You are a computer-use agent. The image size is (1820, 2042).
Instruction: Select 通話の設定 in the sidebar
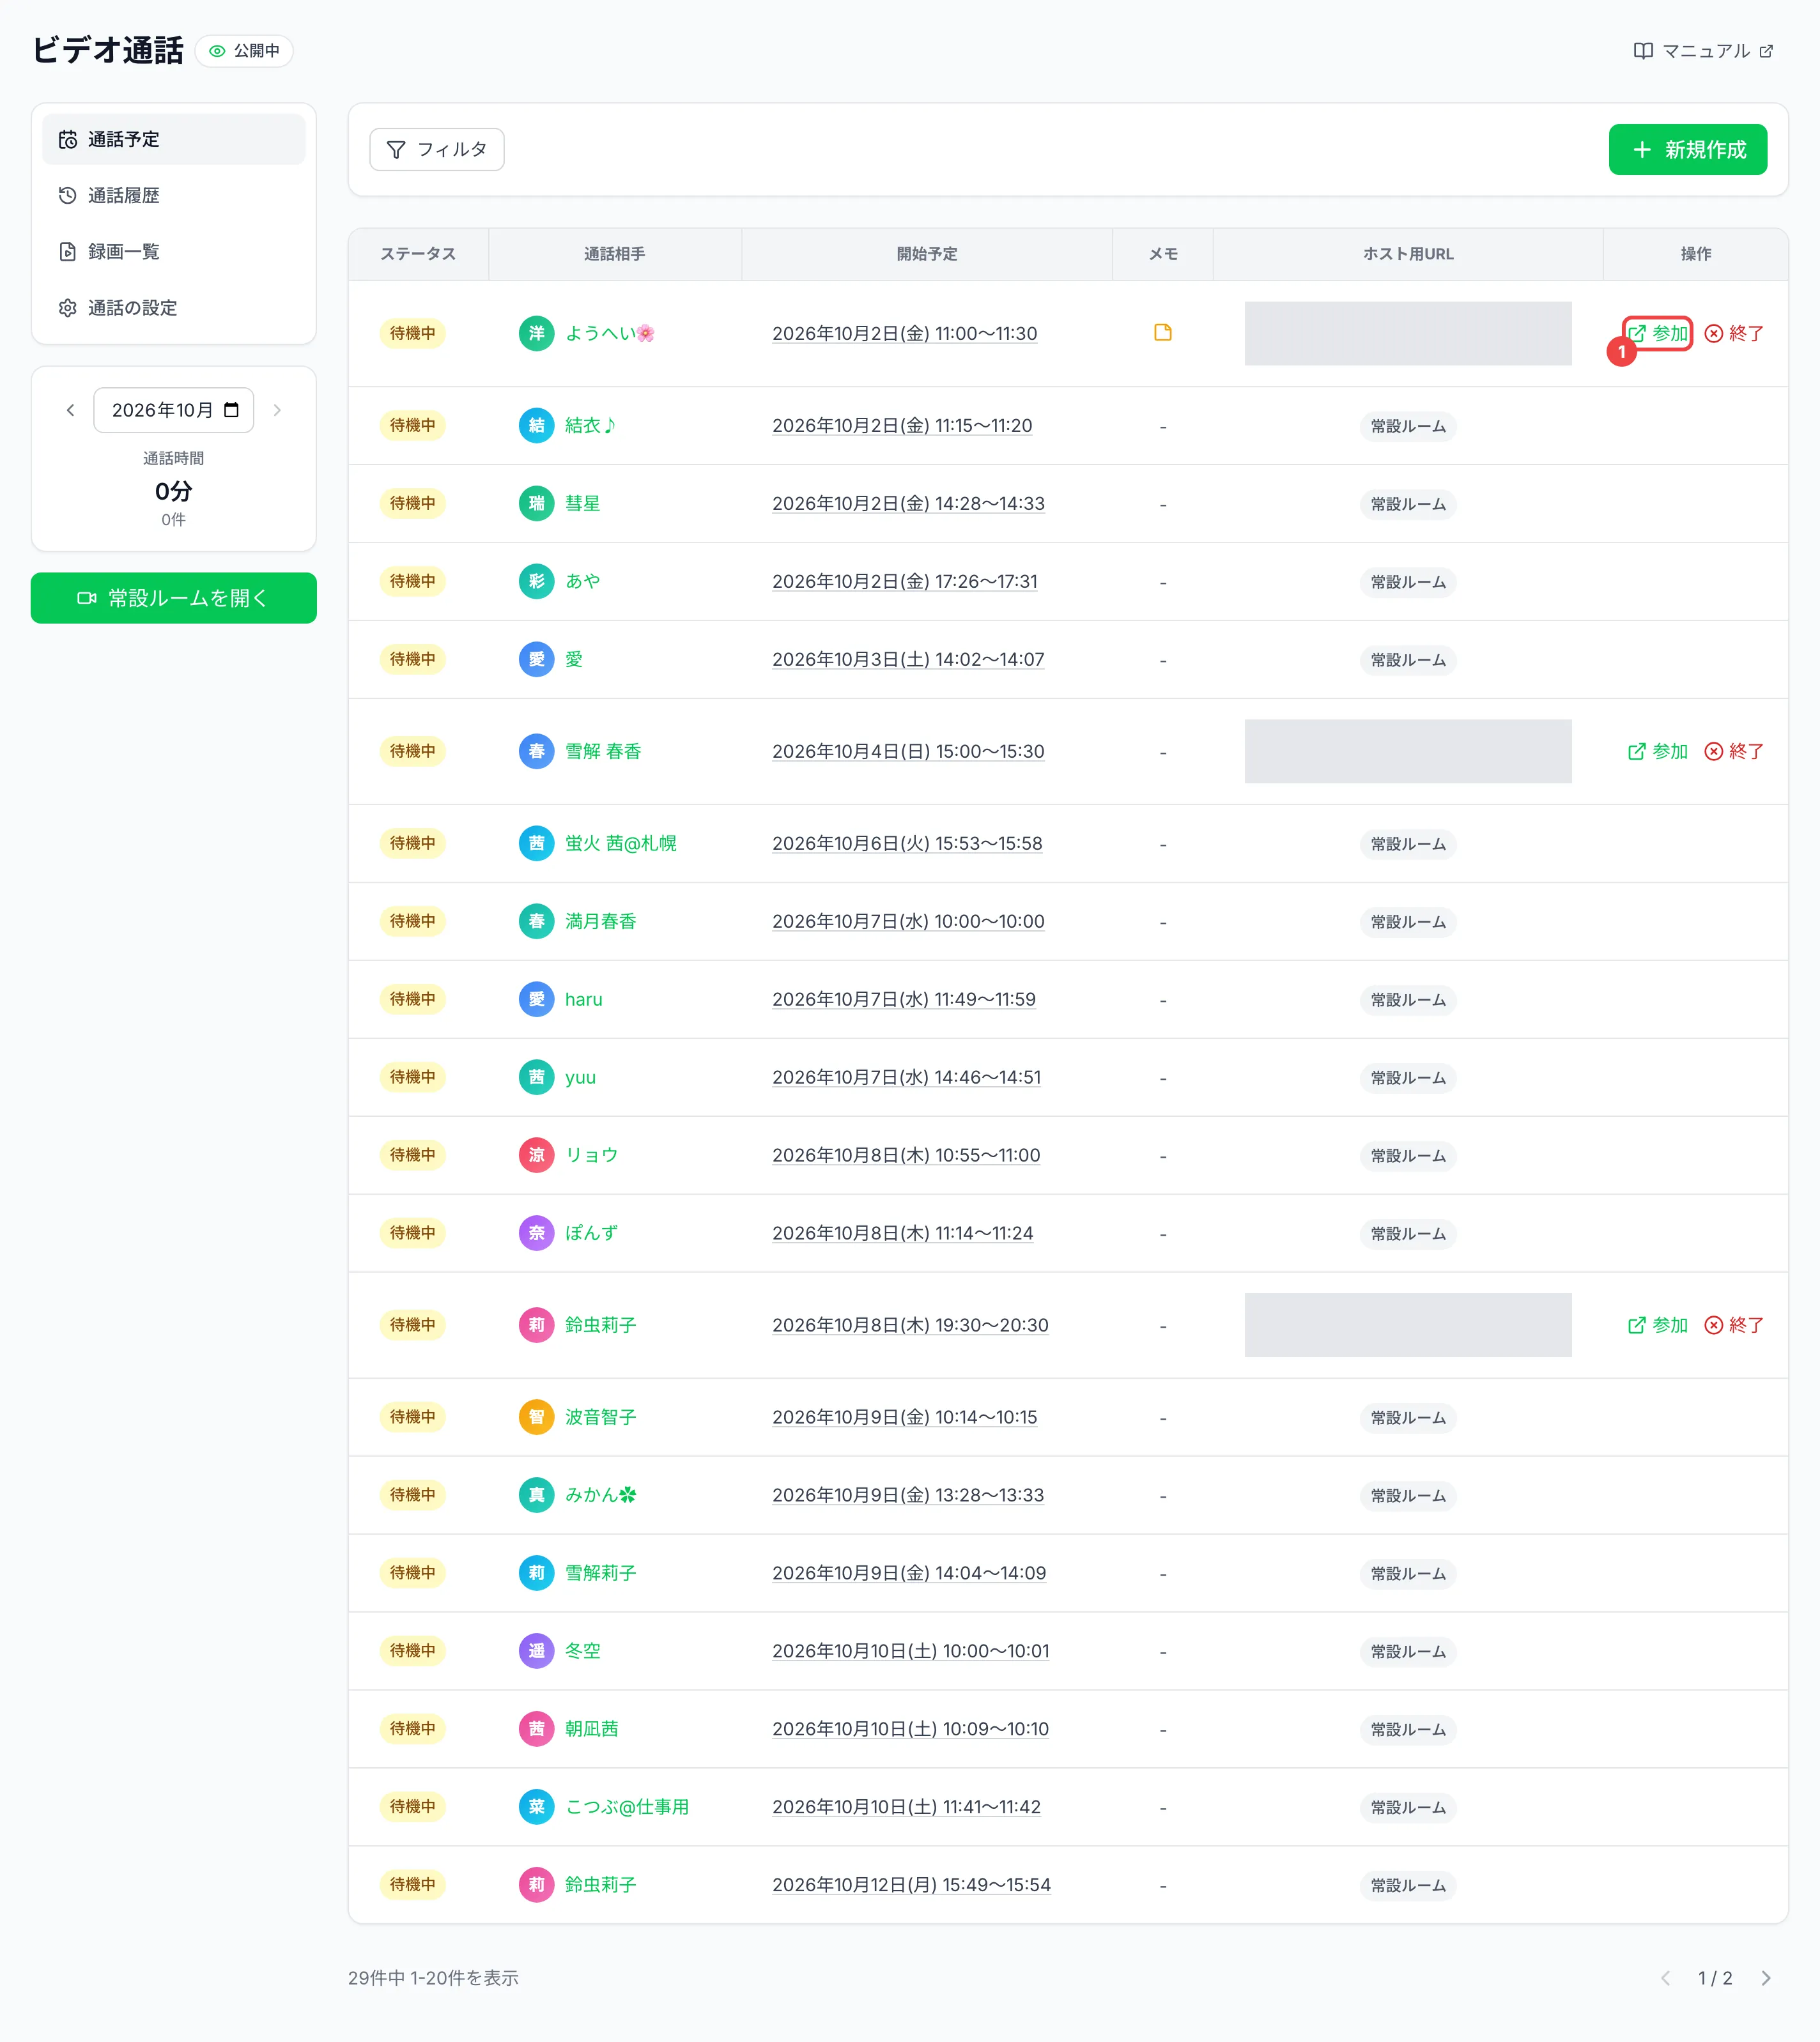pos(173,308)
